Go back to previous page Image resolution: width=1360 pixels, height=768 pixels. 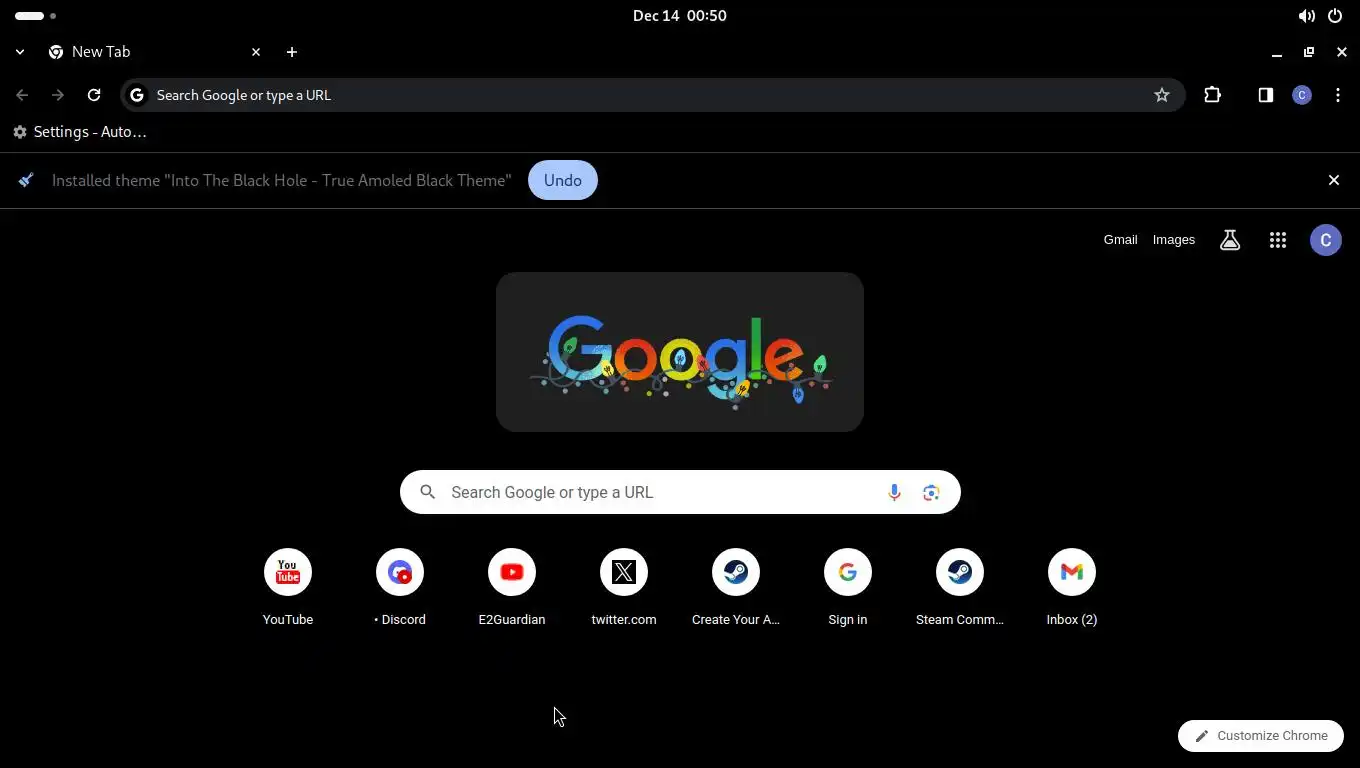pyautogui.click(x=22, y=95)
